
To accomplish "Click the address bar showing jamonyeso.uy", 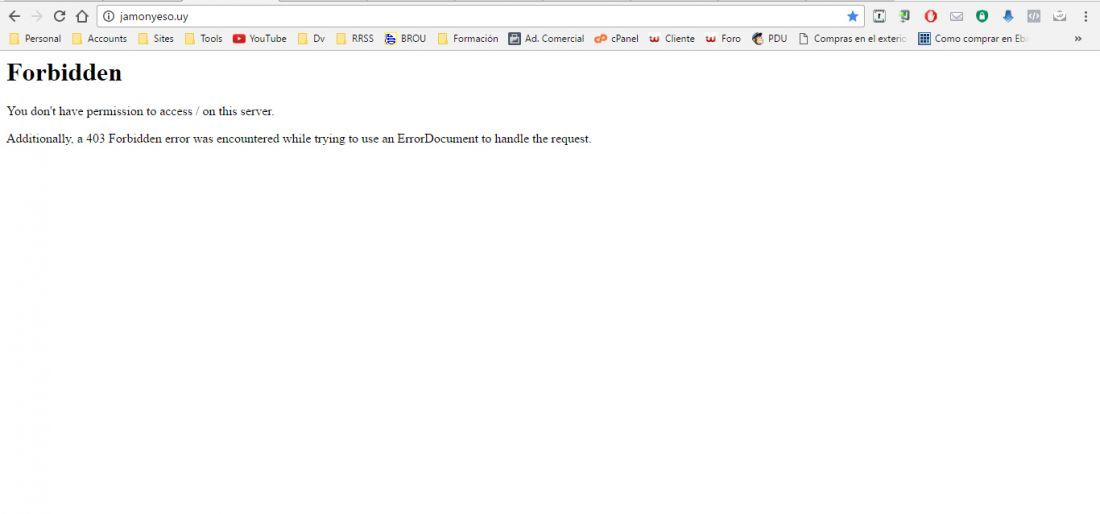I will click(x=480, y=16).
